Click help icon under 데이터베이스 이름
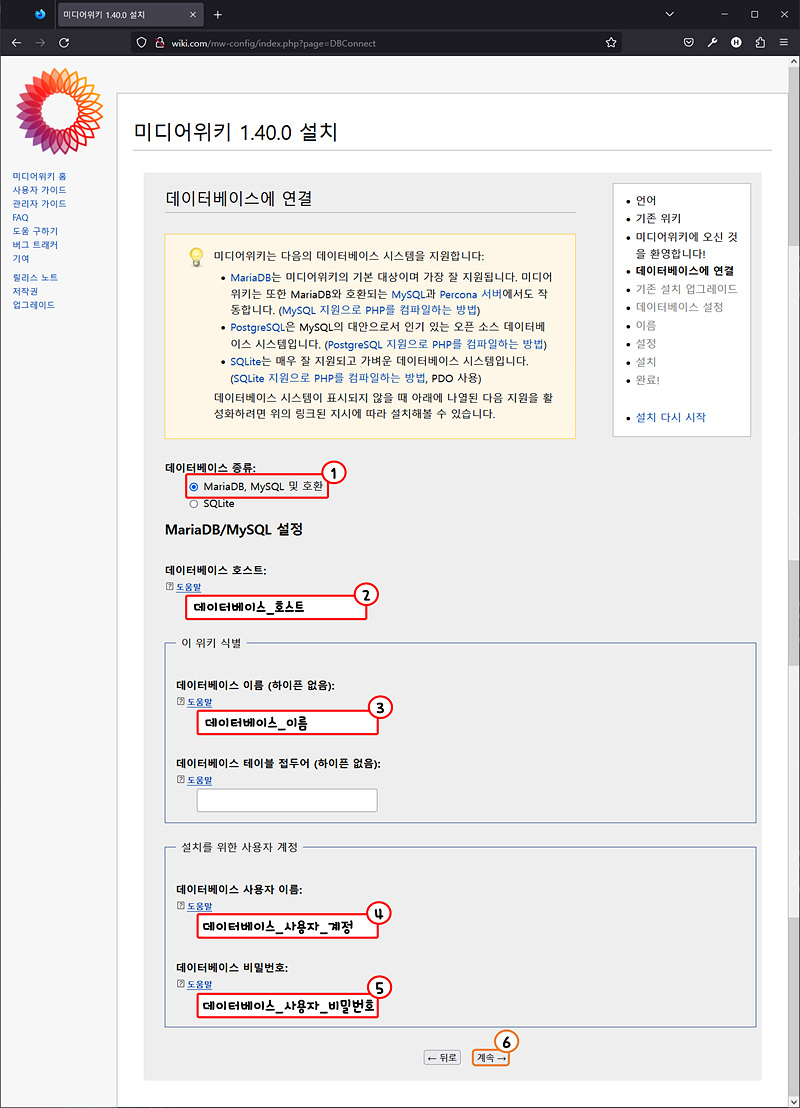 (180, 701)
